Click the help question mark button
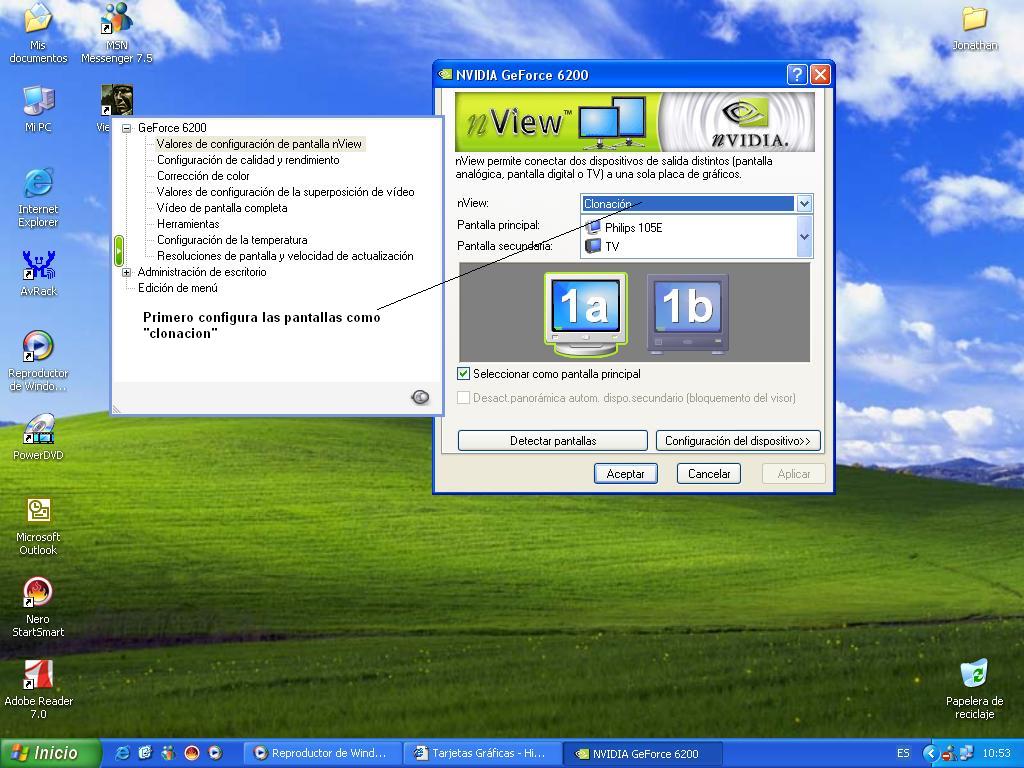Screen dimensions: 1024x768 tap(796, 75)
